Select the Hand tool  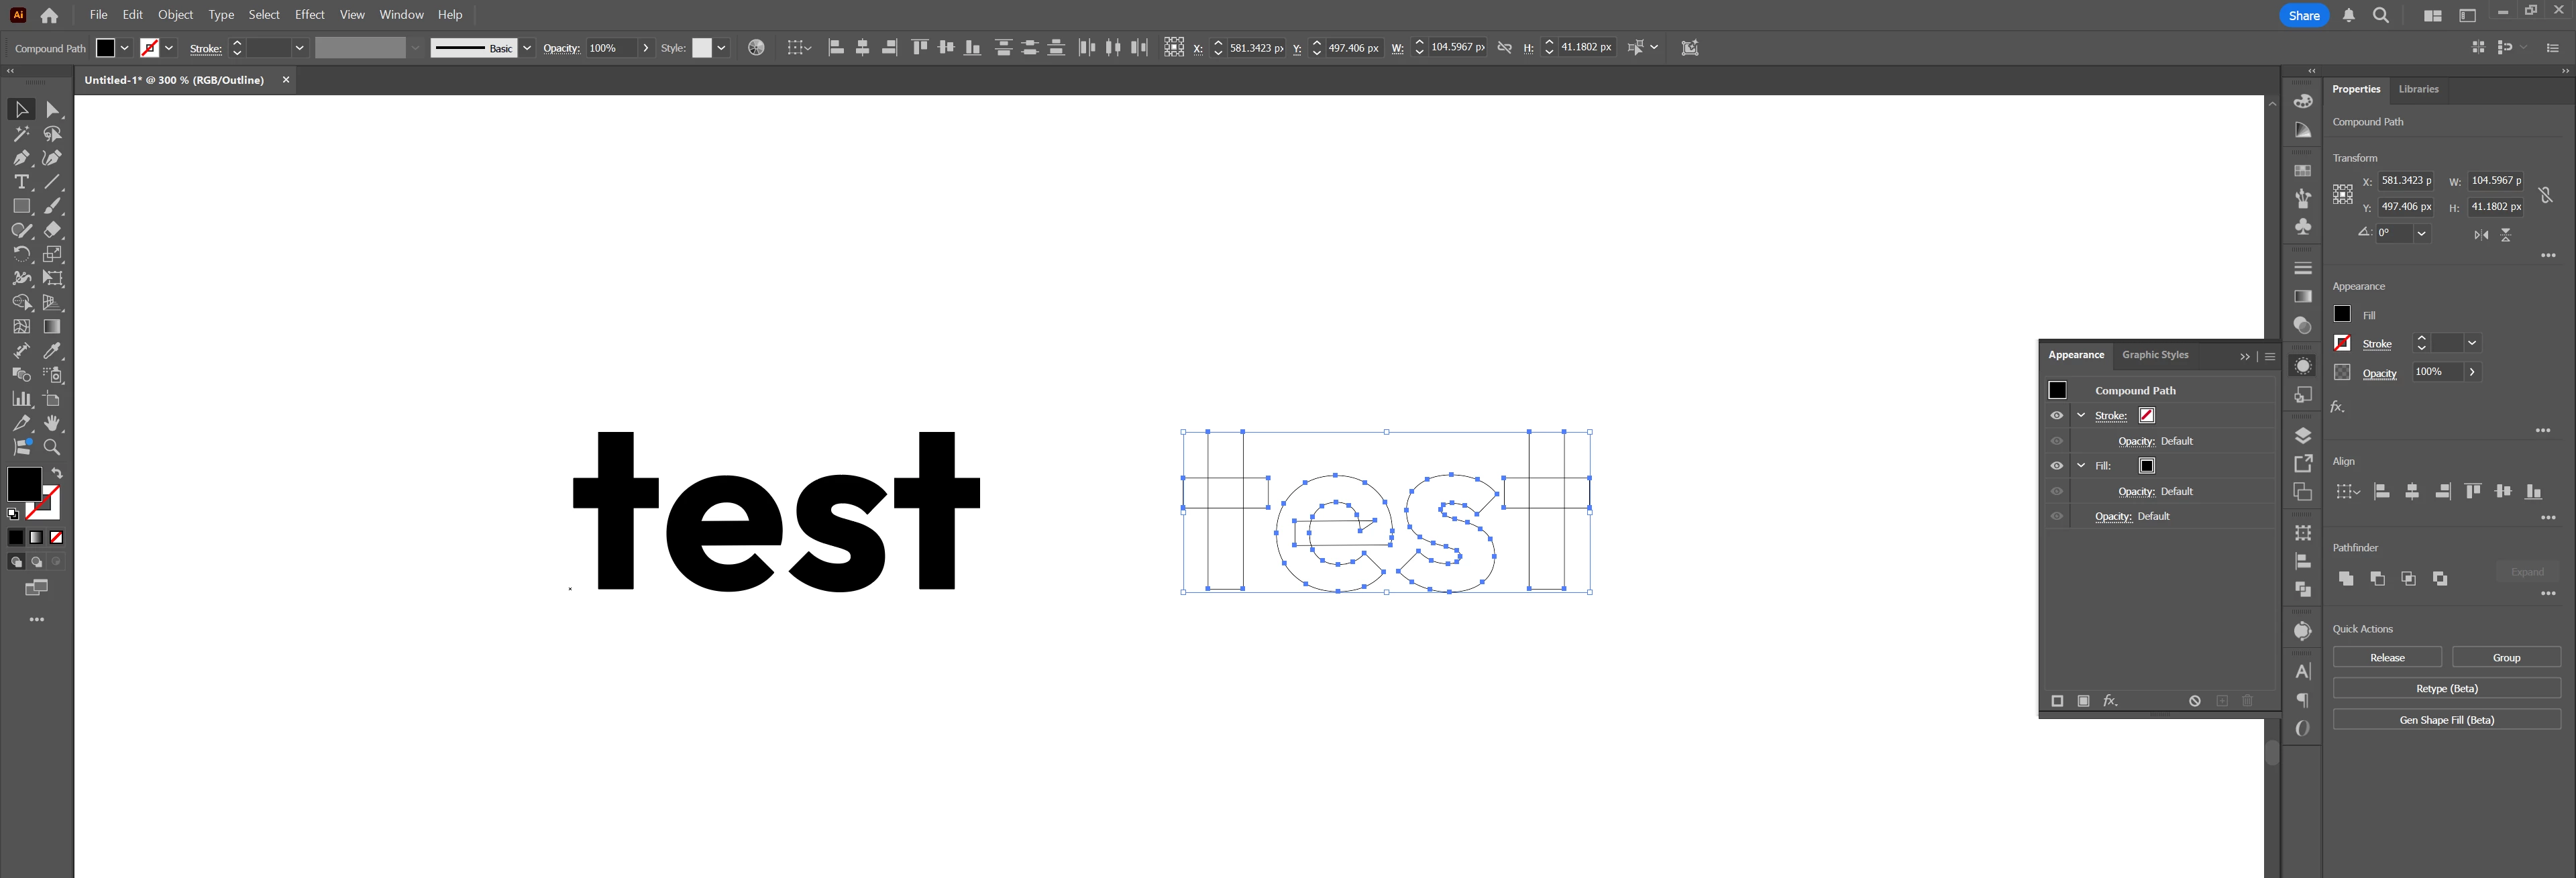[x=52, y=423]
